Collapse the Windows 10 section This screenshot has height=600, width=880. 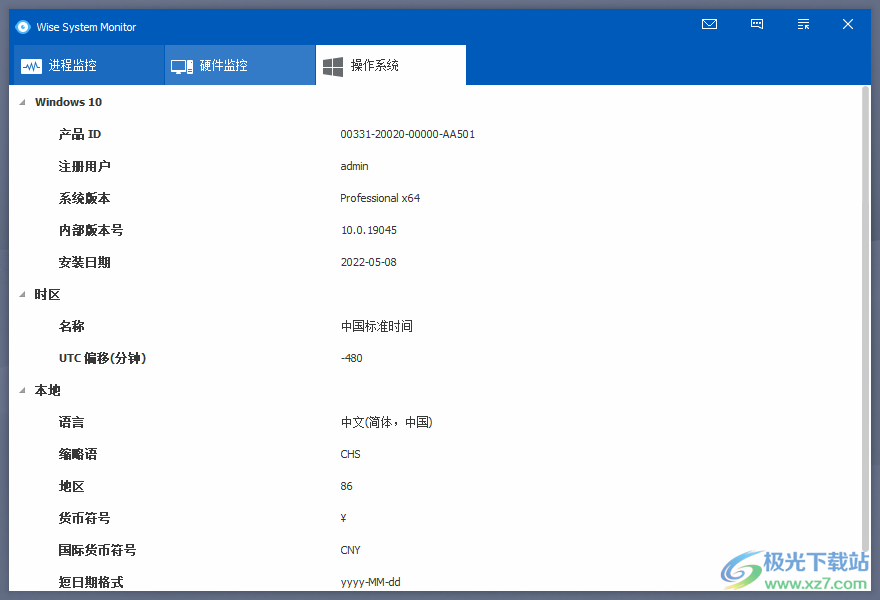click(22, 102)
